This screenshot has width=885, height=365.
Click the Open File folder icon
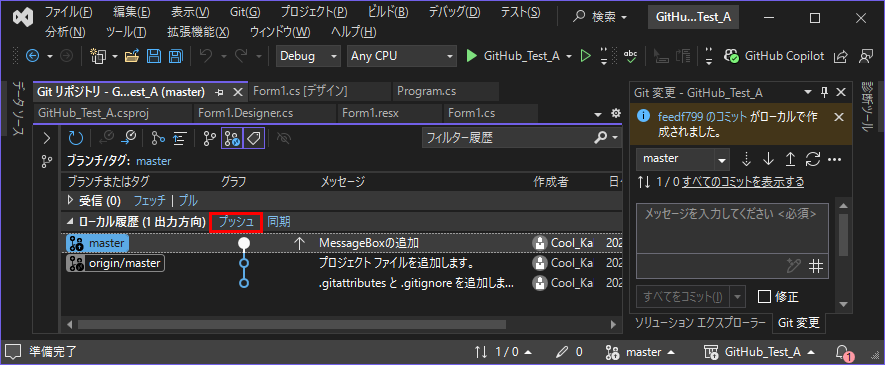[132, 56]
